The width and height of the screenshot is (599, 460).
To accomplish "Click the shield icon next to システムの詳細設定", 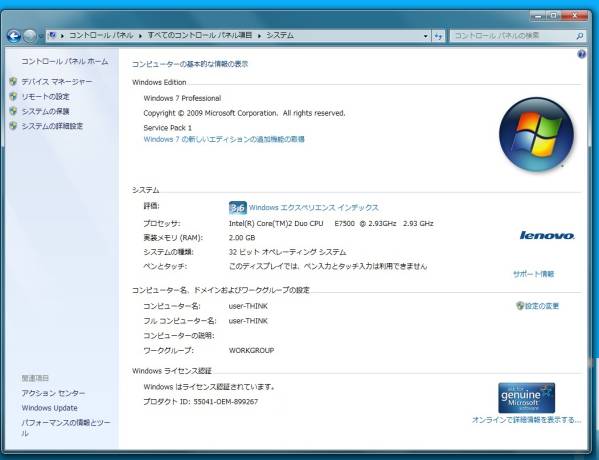I will [x=13, y=126].
